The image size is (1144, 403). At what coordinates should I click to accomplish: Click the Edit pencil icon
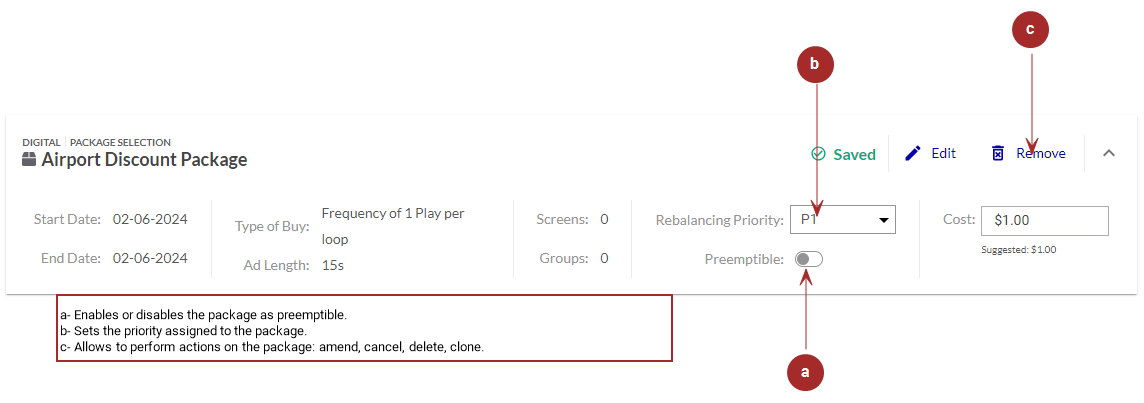(912, 153)
